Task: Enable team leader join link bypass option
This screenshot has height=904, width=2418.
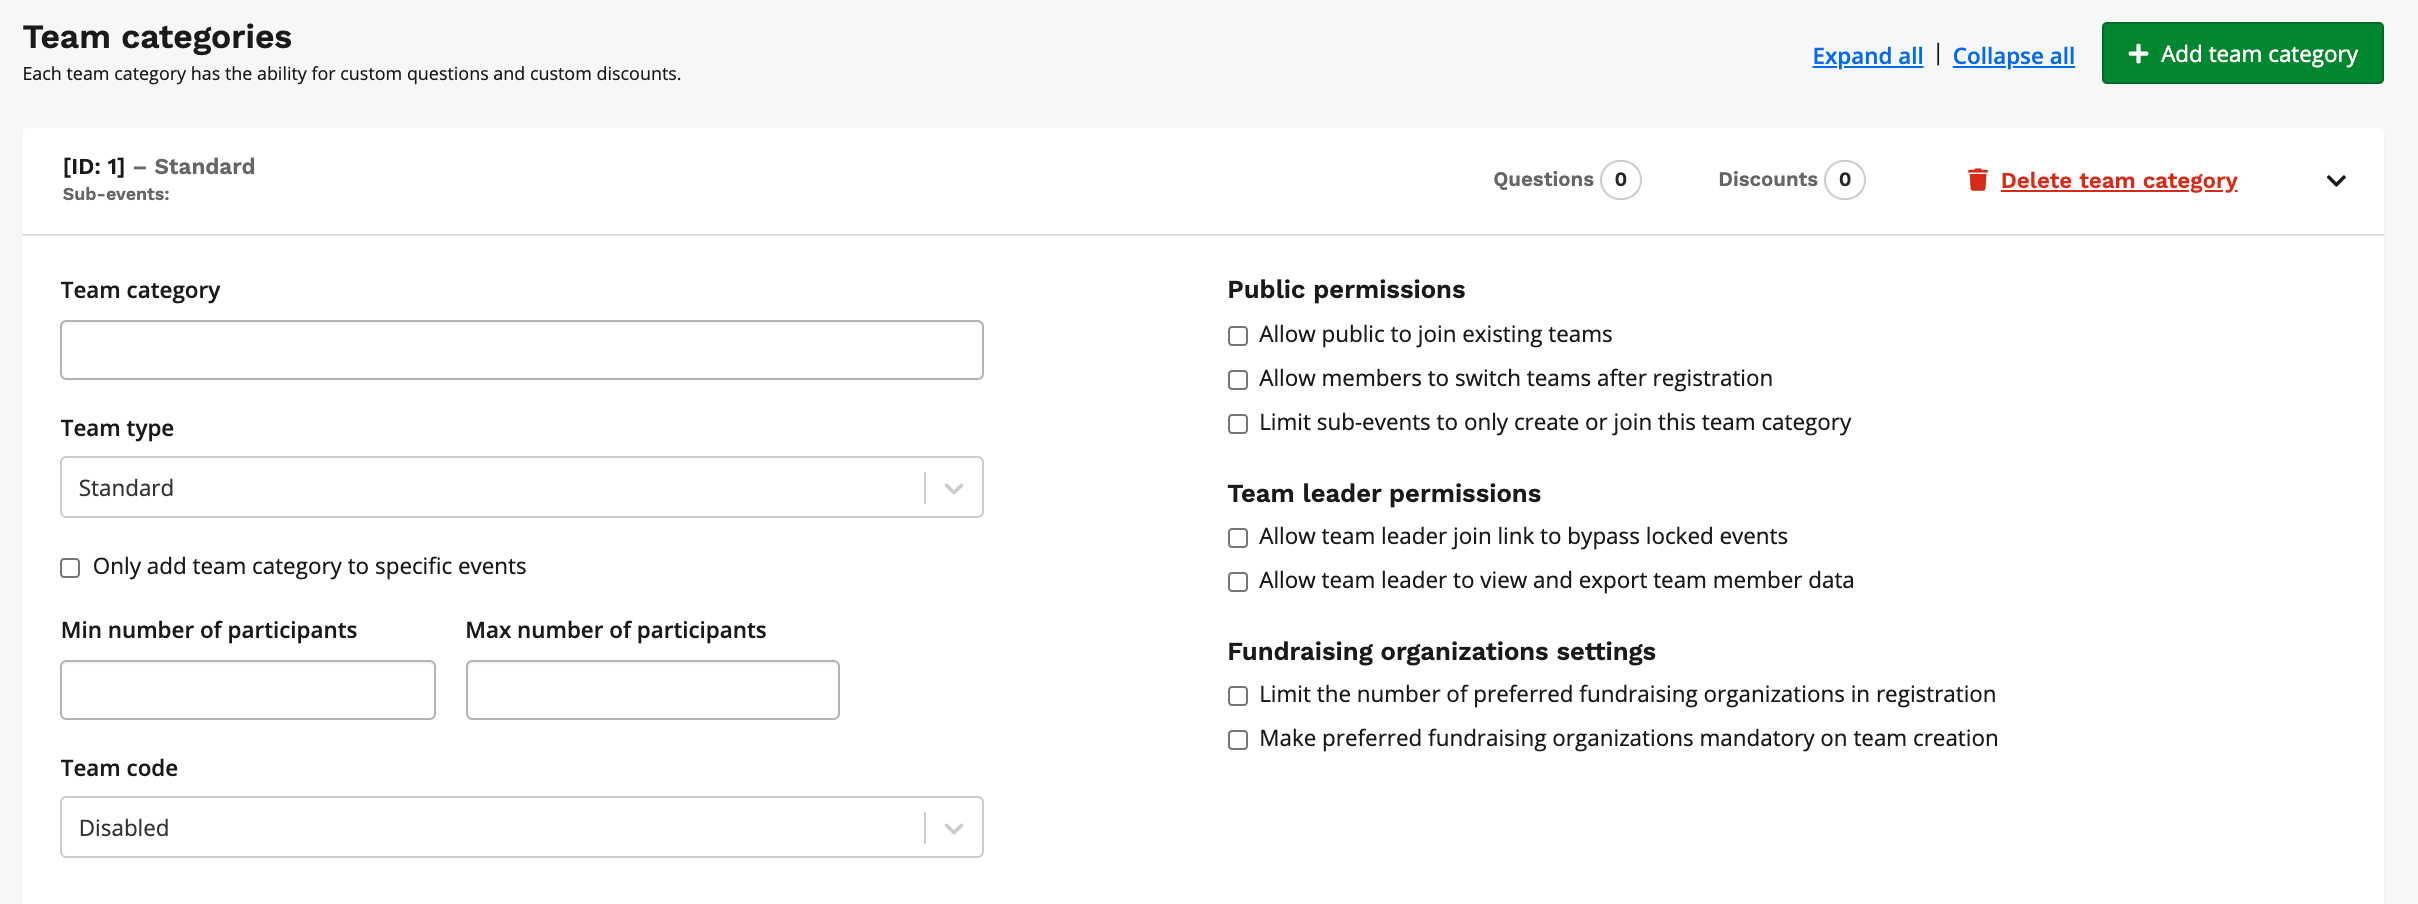Action: pos(1238,538)
